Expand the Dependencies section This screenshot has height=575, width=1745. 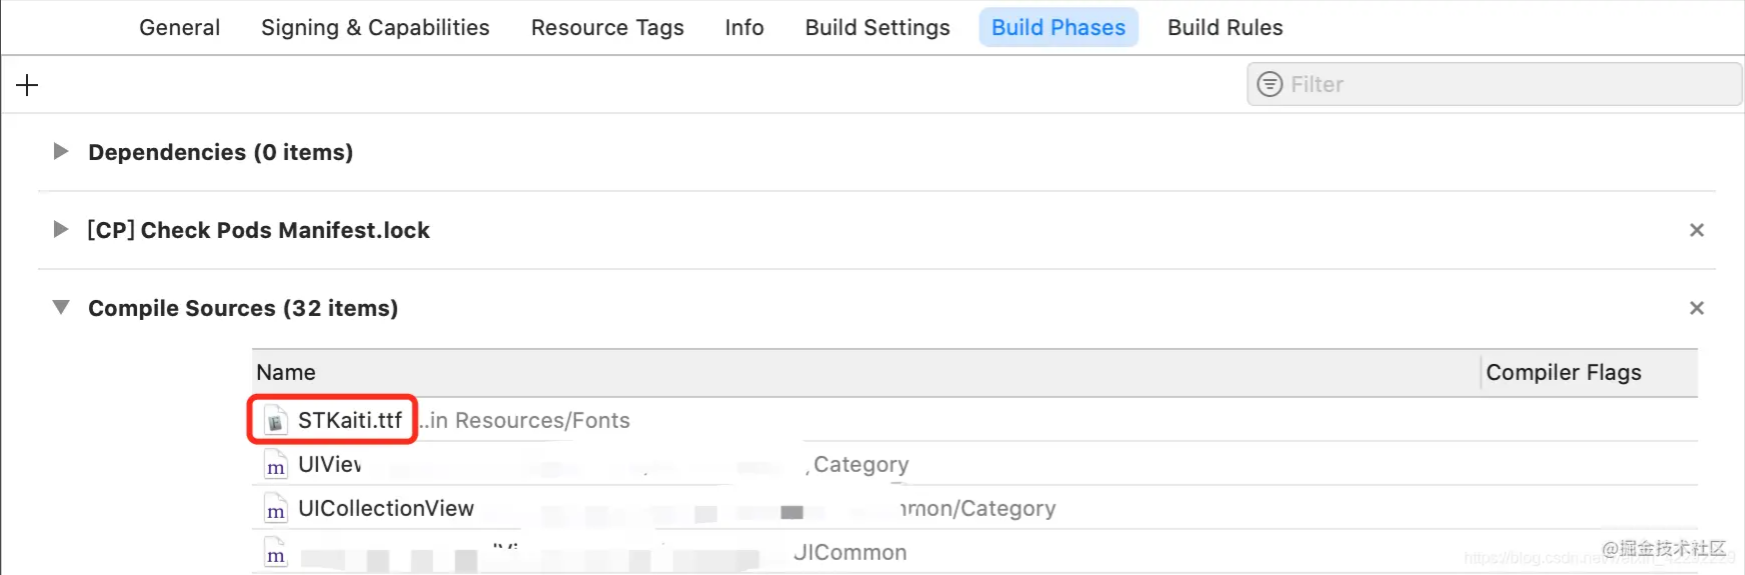coord(61,152)
